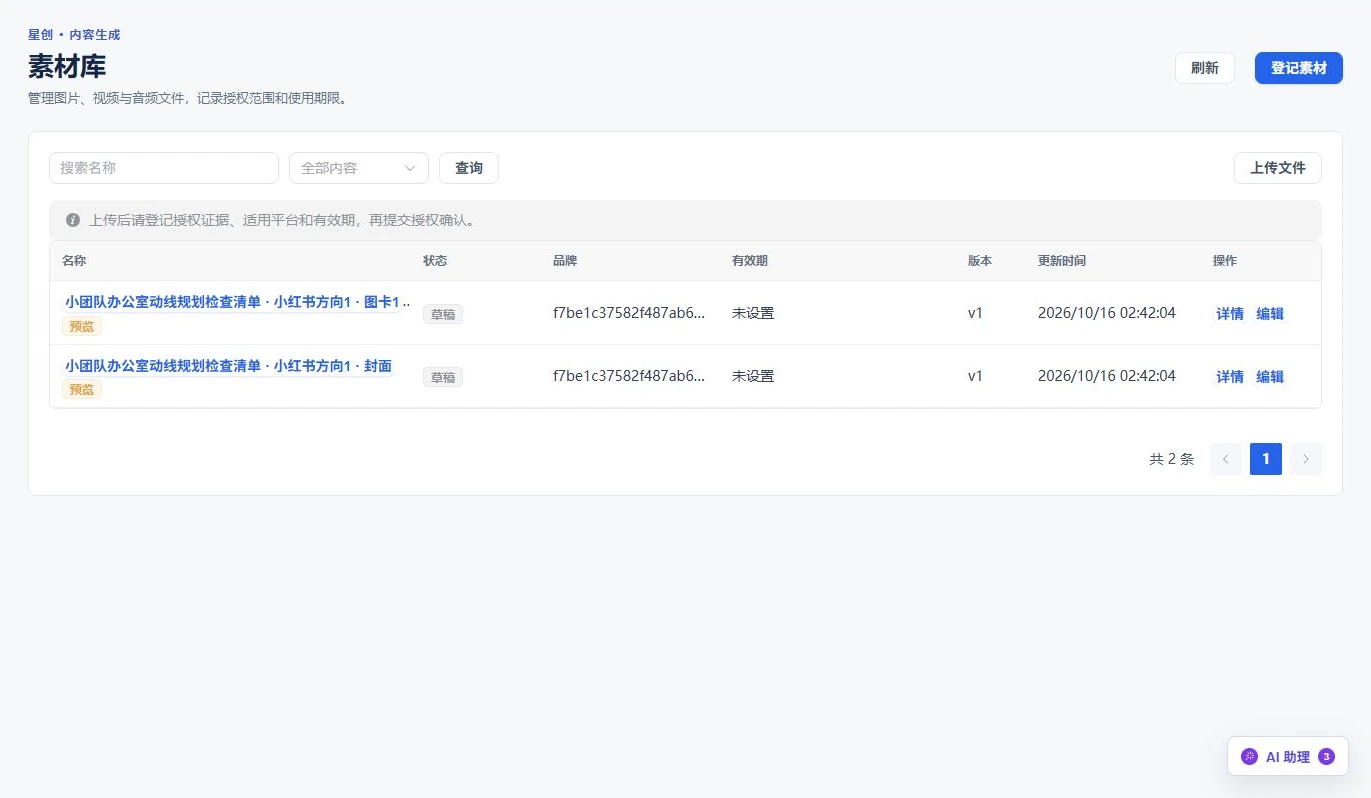Viewport: 1371px width, 798px height.
Task: Go to previous page arrow
Action: pyautogui.click(x=1225, y=459)
